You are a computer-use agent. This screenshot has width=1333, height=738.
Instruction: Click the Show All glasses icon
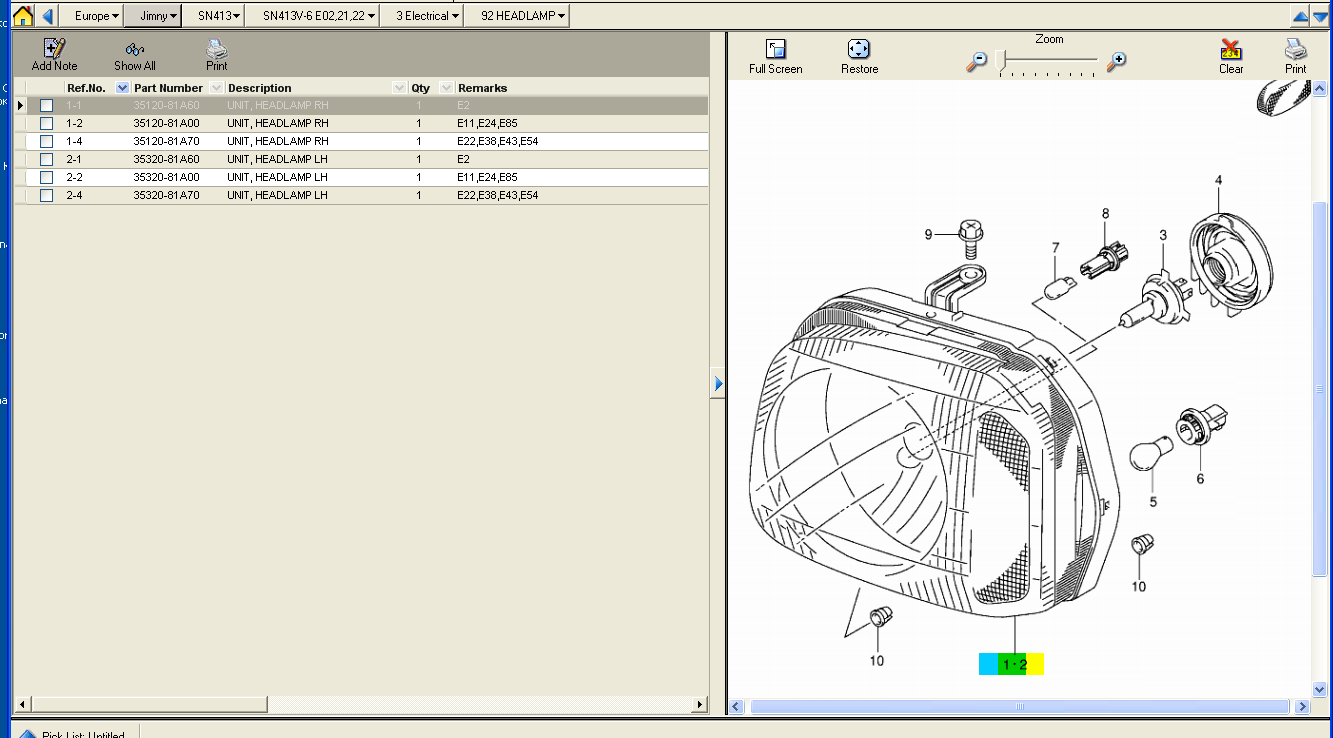[x=135, y=49]
